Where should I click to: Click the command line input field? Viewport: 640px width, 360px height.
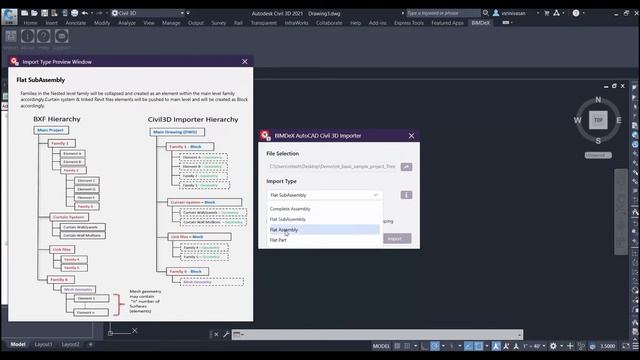(x=378, y=335)
